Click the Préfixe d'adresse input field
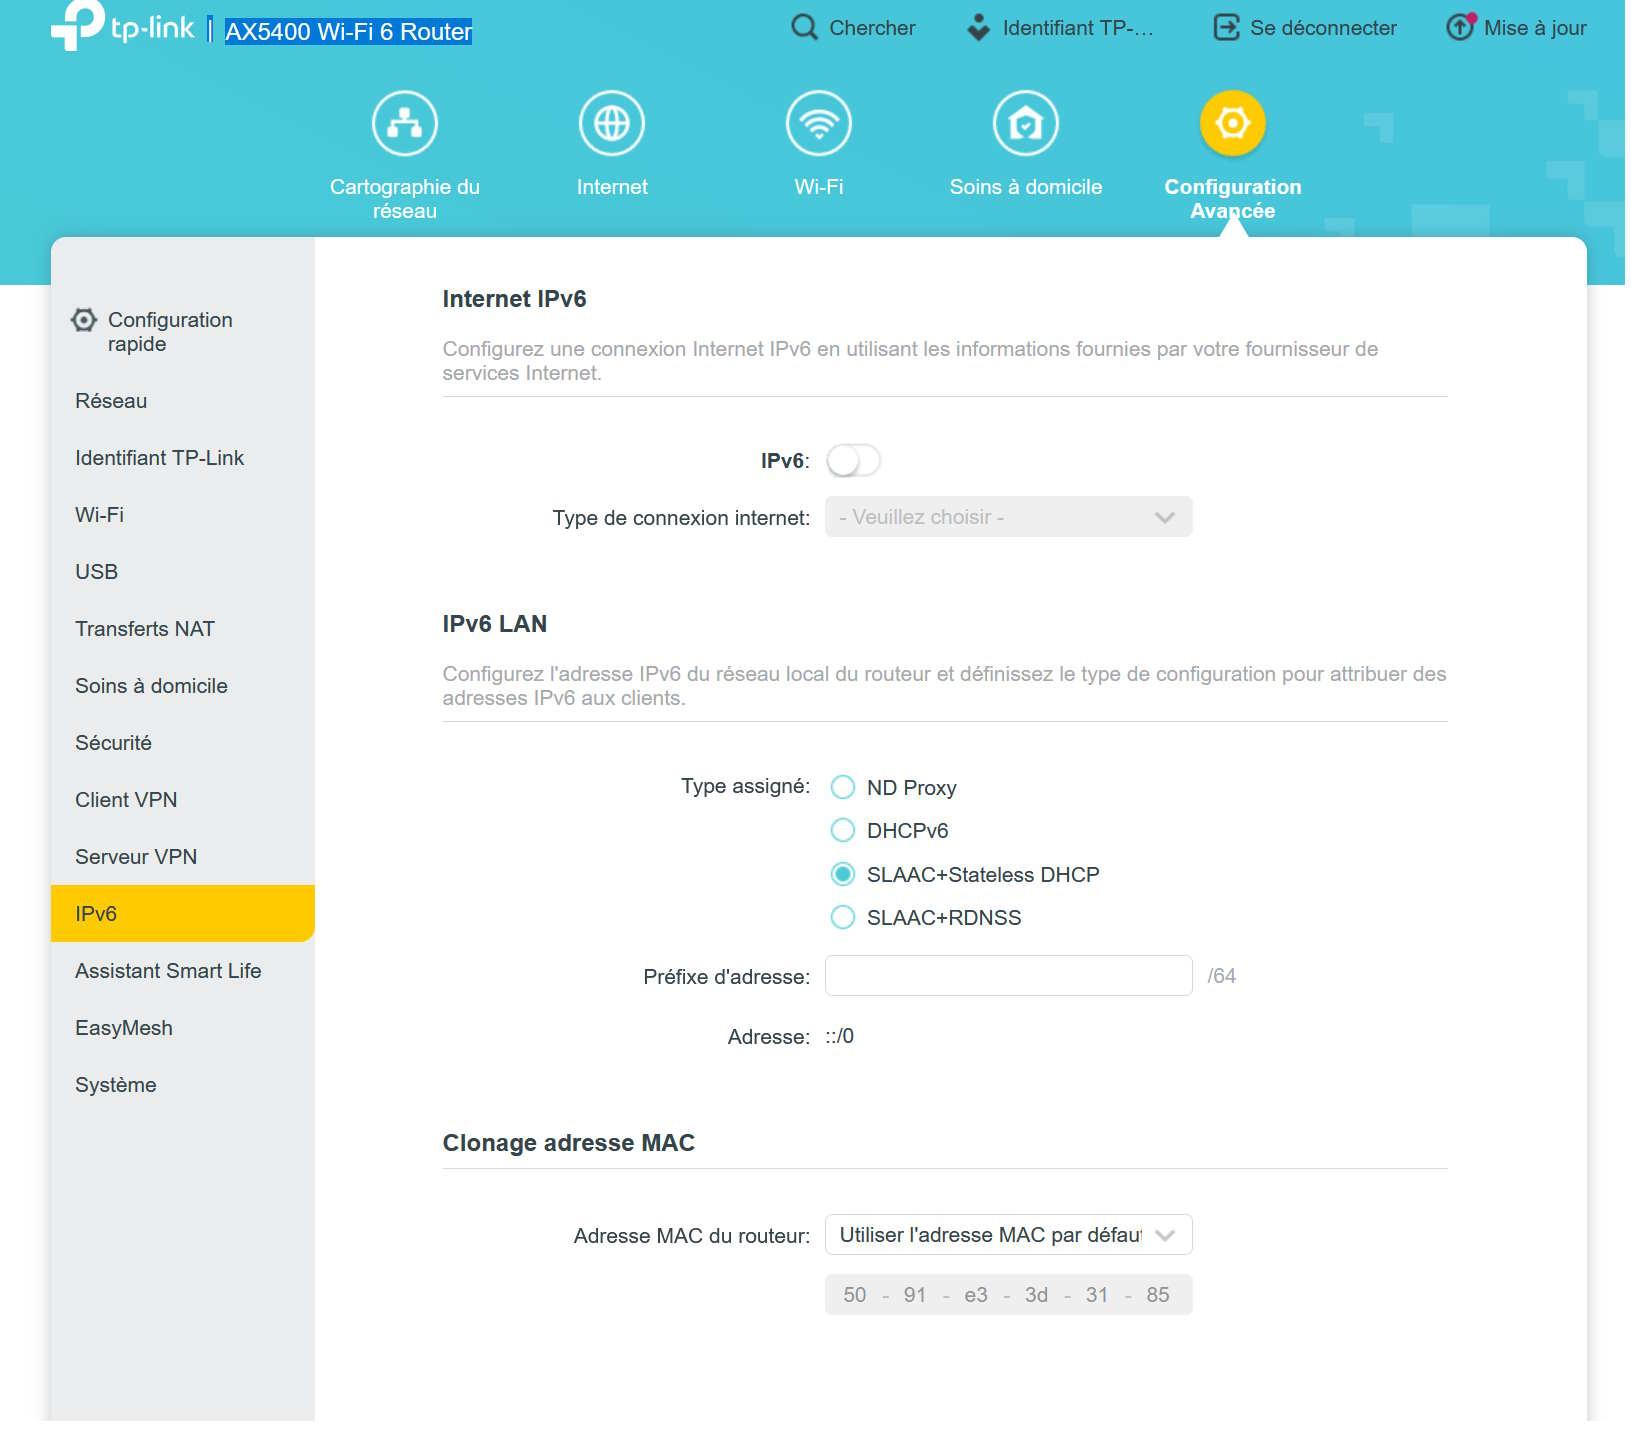The height and width of the screenshot is (1435, 1631). pos(1008,976)
